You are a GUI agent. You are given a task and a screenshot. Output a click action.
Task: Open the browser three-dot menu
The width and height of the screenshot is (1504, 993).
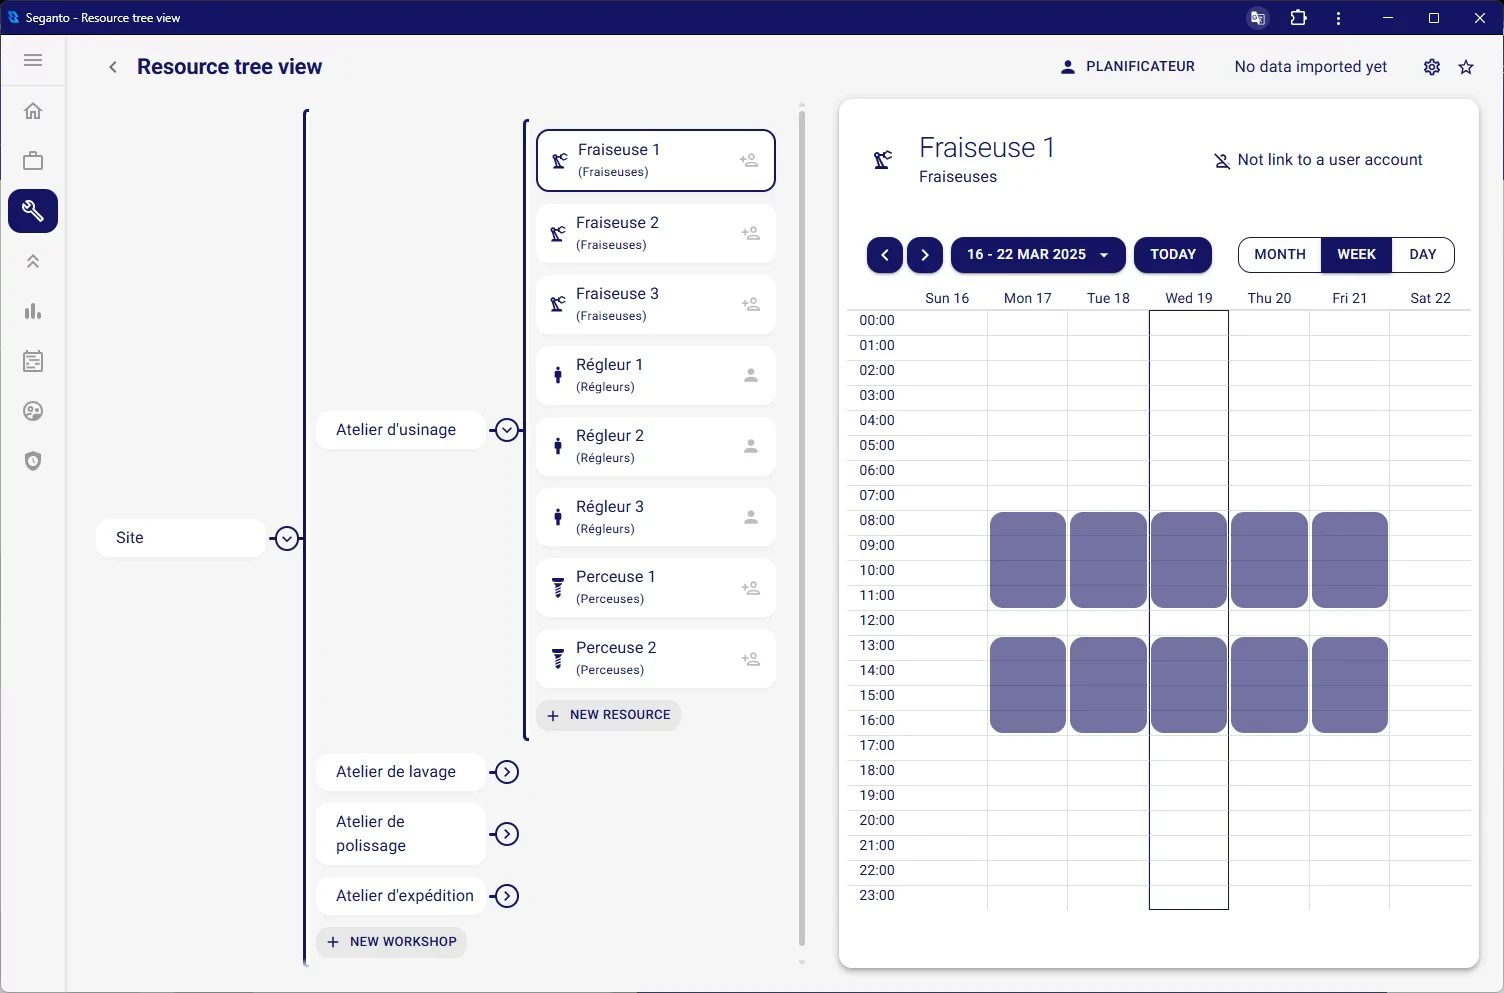click(x=1338, y=17)
